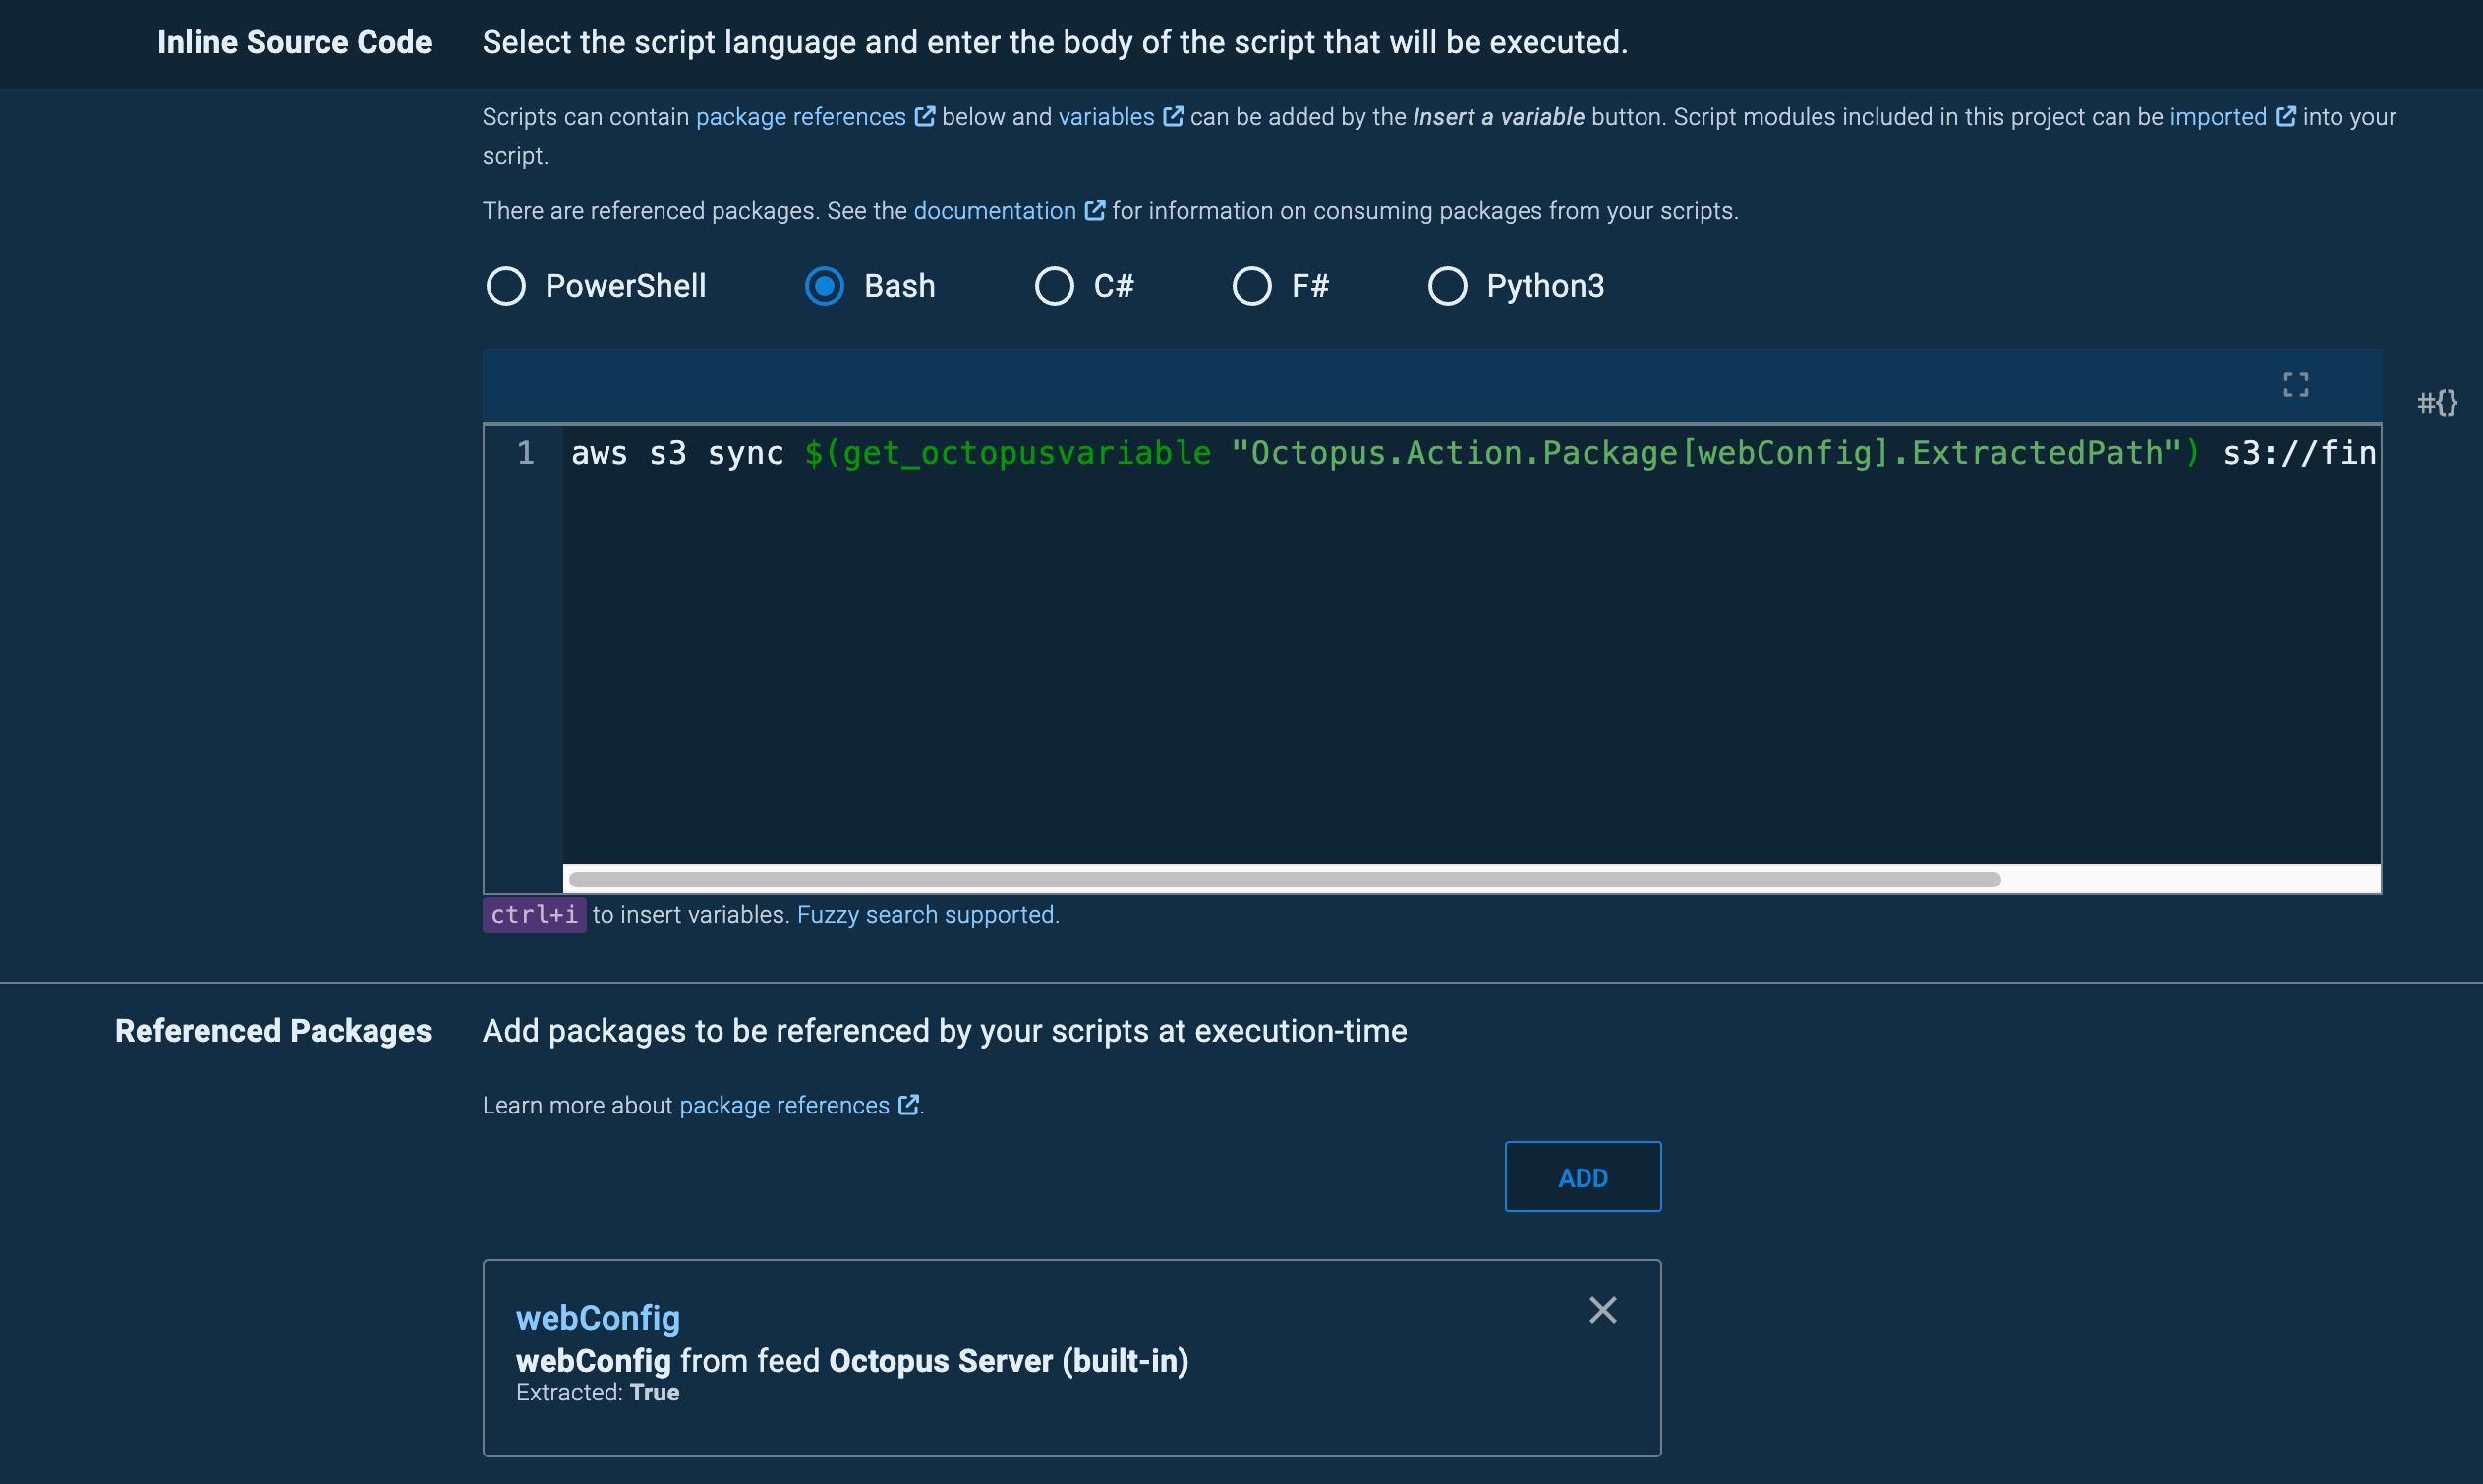Screen dimensions: 2483x1484
Task: Click the fullscreen code editor icon
Action: click(2295, 385)
